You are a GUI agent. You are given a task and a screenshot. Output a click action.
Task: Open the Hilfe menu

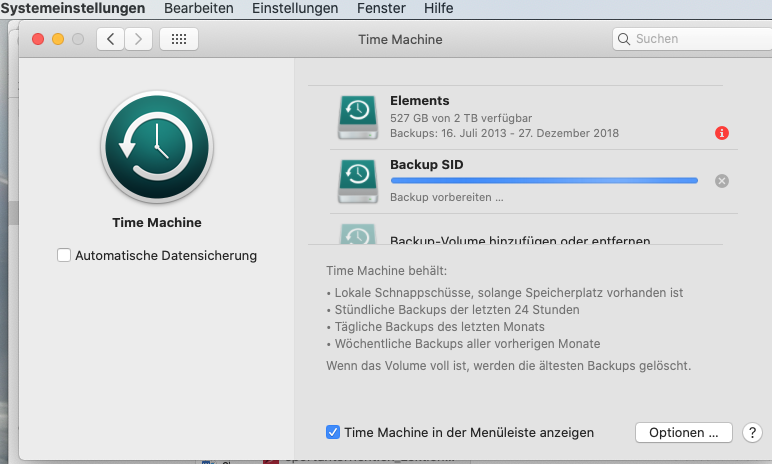[438, 8]
